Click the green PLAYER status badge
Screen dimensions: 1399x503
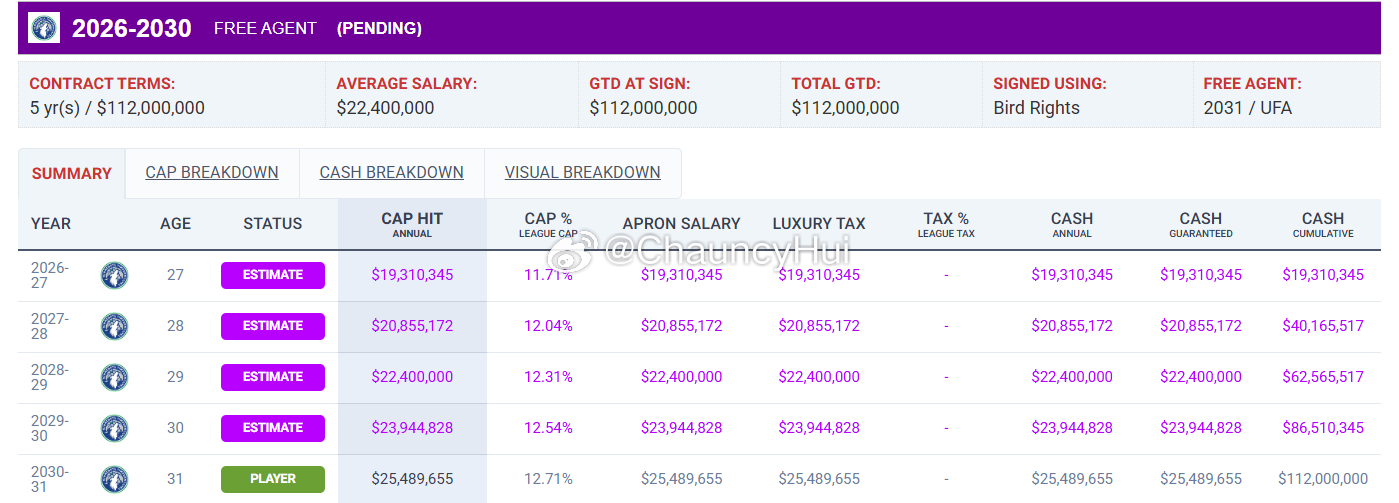pyautogui.click(x=273, y=479)
